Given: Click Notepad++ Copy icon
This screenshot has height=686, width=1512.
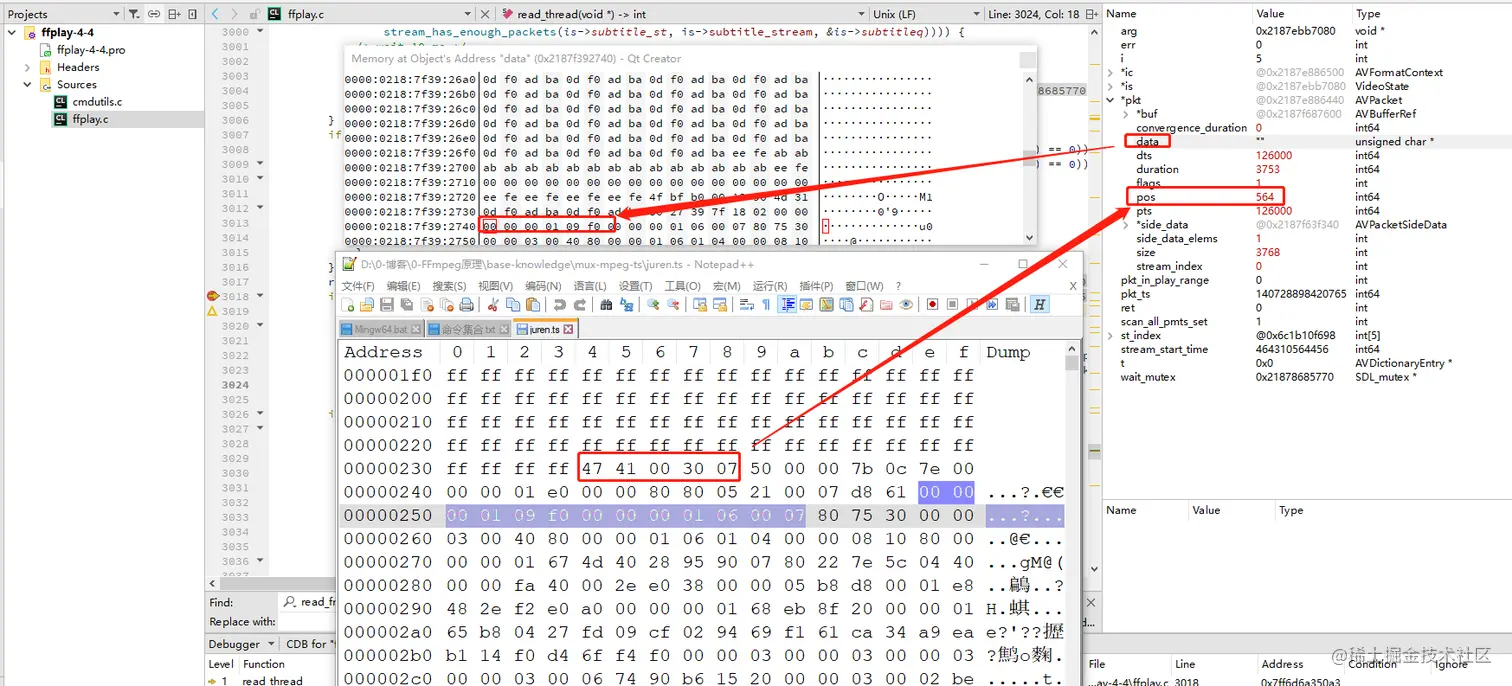Looking at the screenshot, I should tap(513, 305).
